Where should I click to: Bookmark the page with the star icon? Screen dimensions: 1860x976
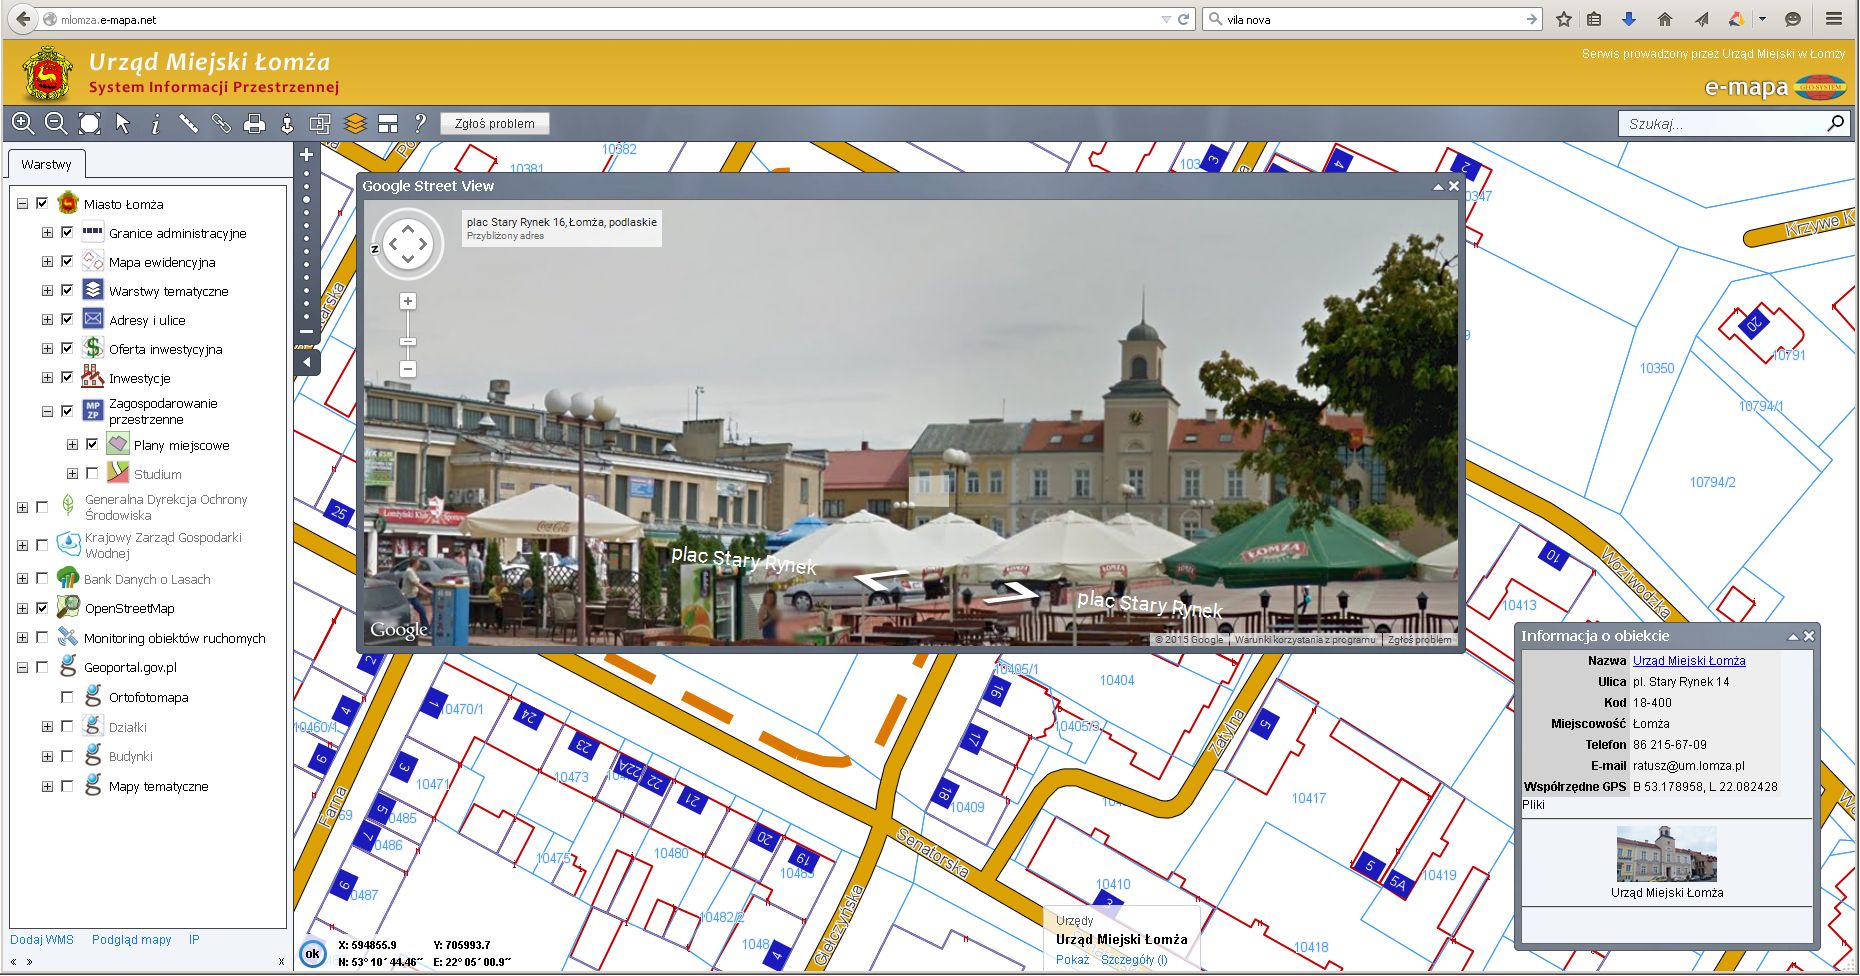(x=1564, y=19)
